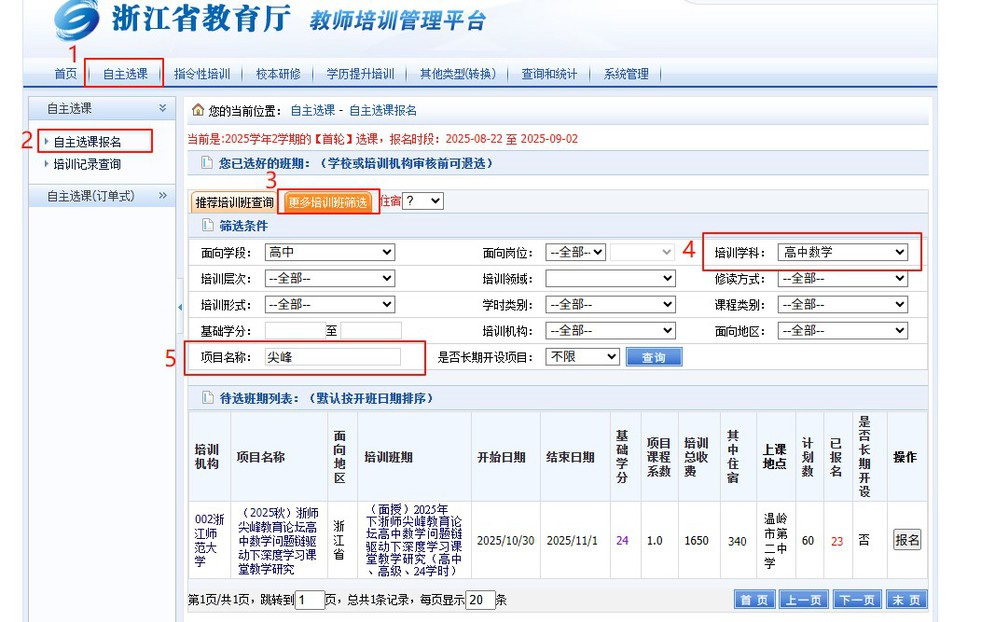Select 自主选课报名 in the left sidebar
999x622 pixels.
pyautogui.click(x=87, y=141)
